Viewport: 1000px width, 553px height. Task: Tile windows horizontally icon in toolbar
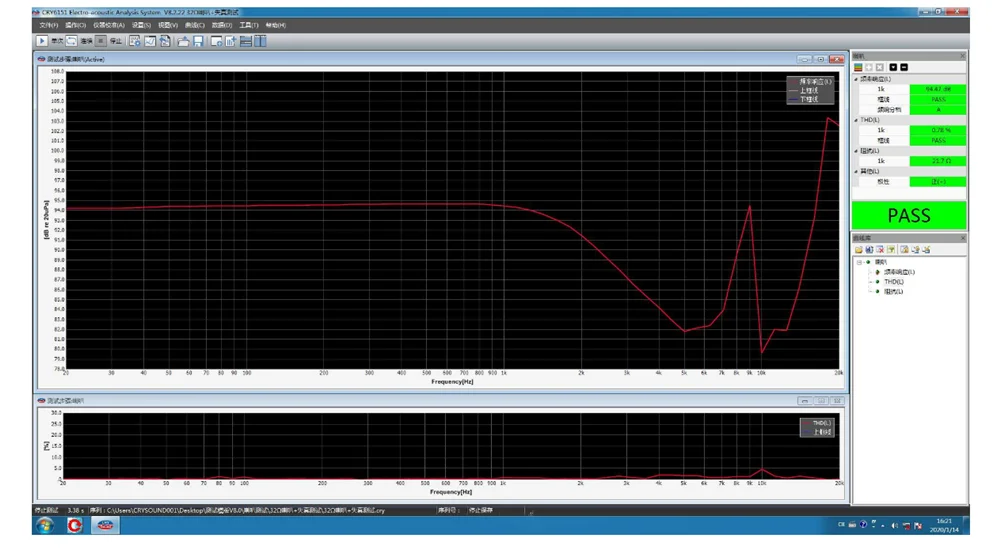point(246,41)
